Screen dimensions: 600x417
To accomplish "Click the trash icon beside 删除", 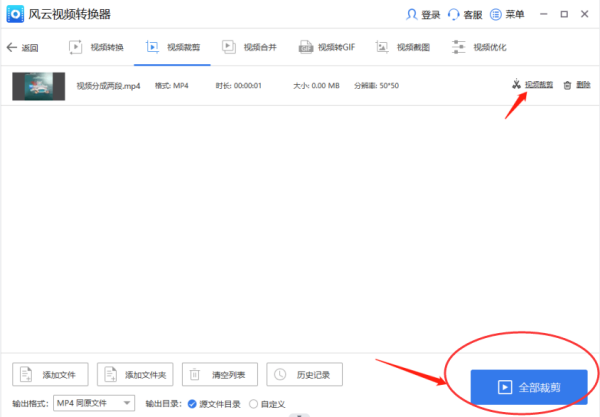I will pos(567,85).
